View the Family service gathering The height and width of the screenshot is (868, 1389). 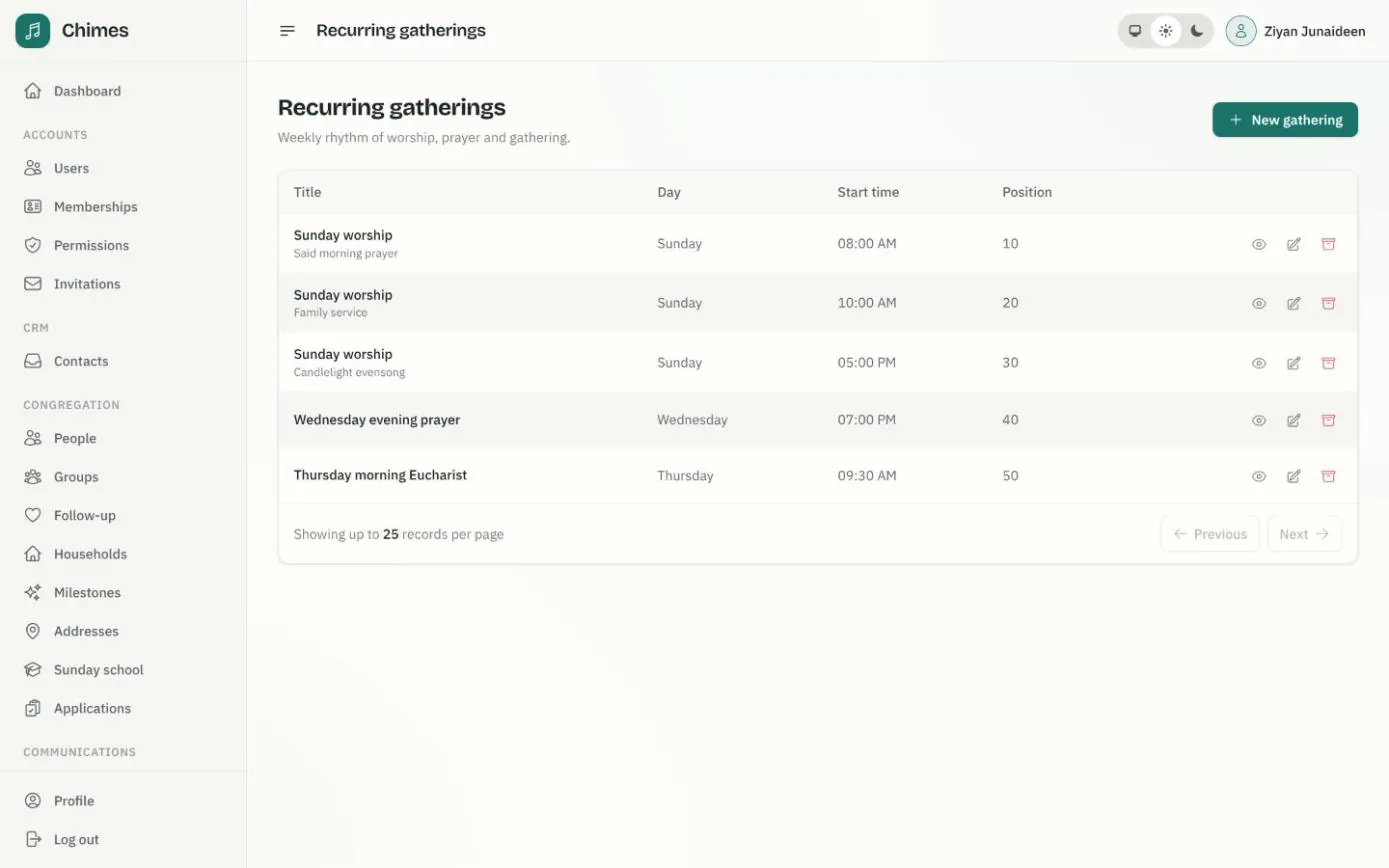(x=1259, y=303)
